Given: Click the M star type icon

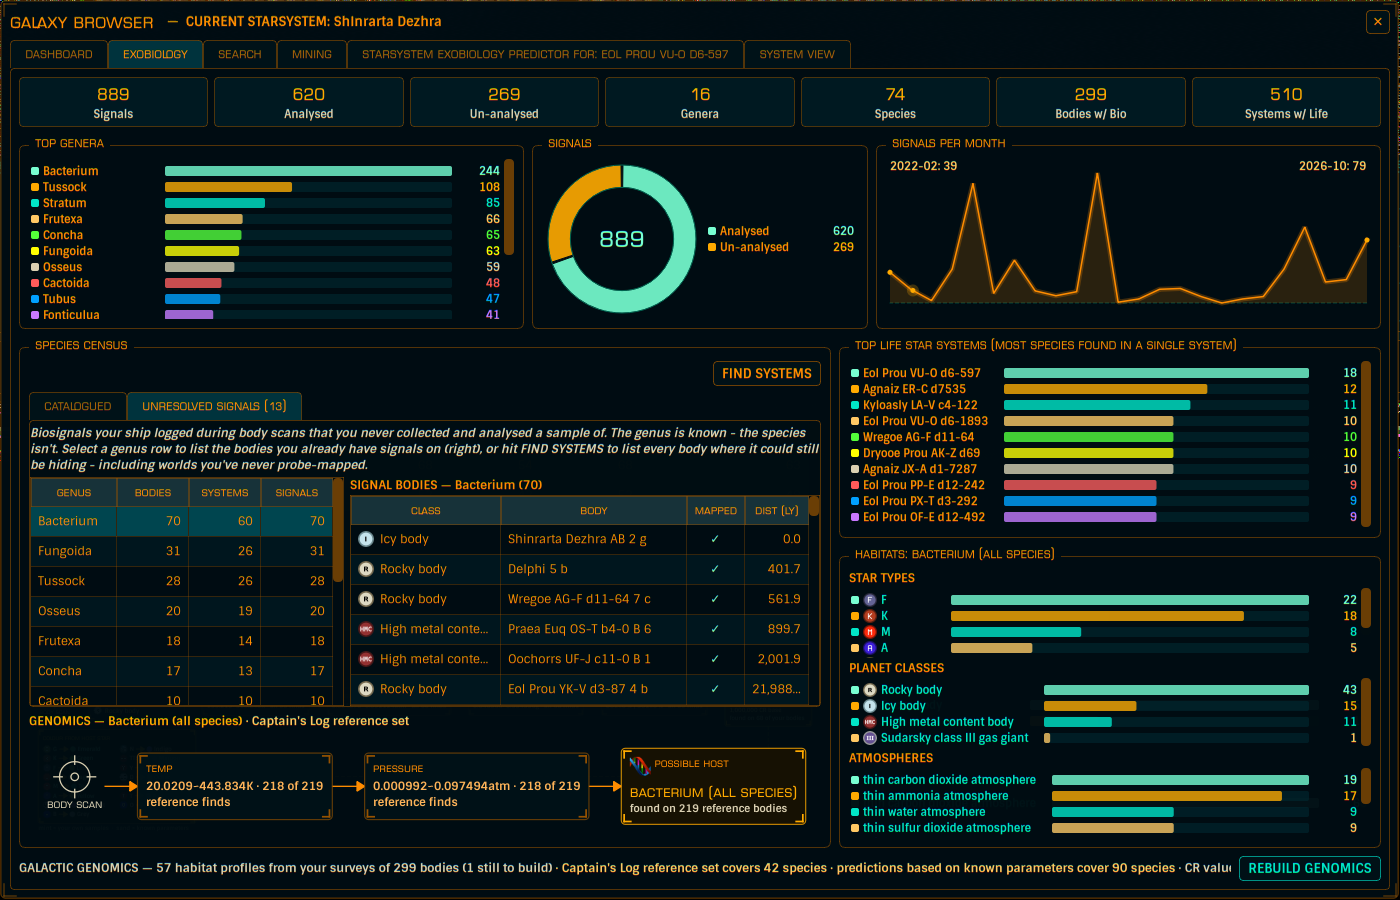Looking at the screenshot, I should [x=870, y=632].
